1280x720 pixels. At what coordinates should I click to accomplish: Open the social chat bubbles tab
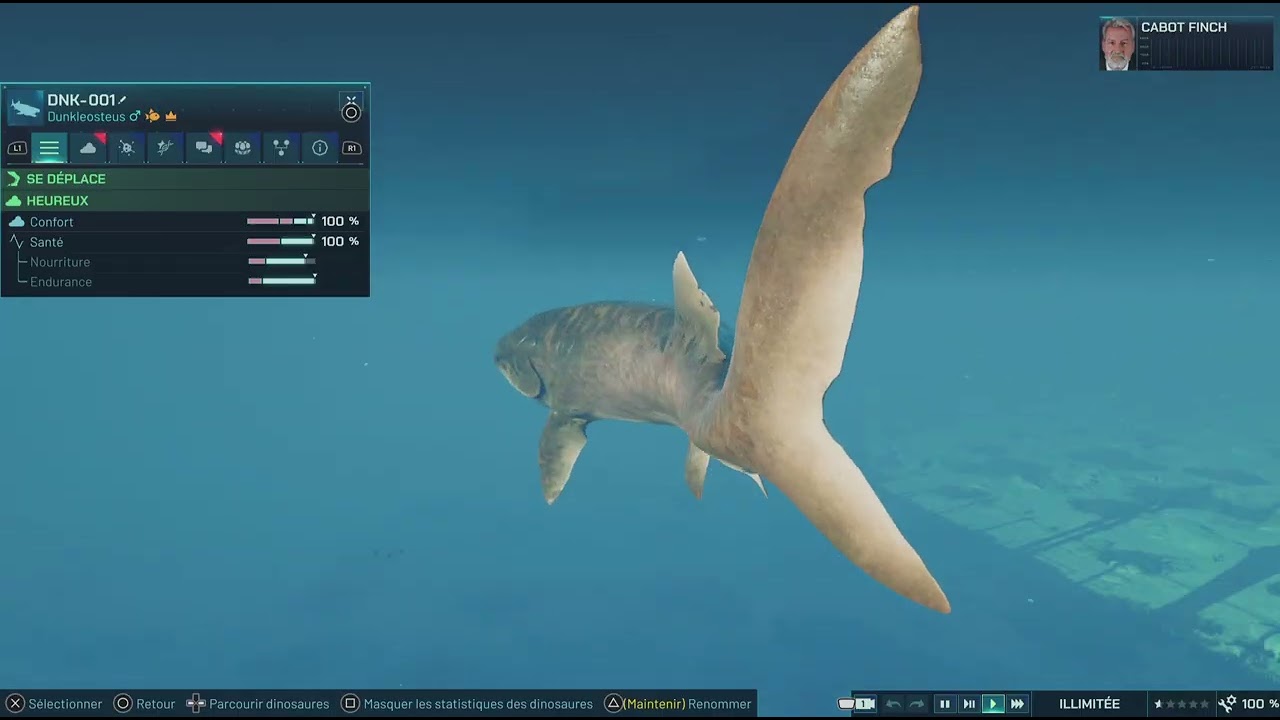pyautogui.click(x=204, y=148)
